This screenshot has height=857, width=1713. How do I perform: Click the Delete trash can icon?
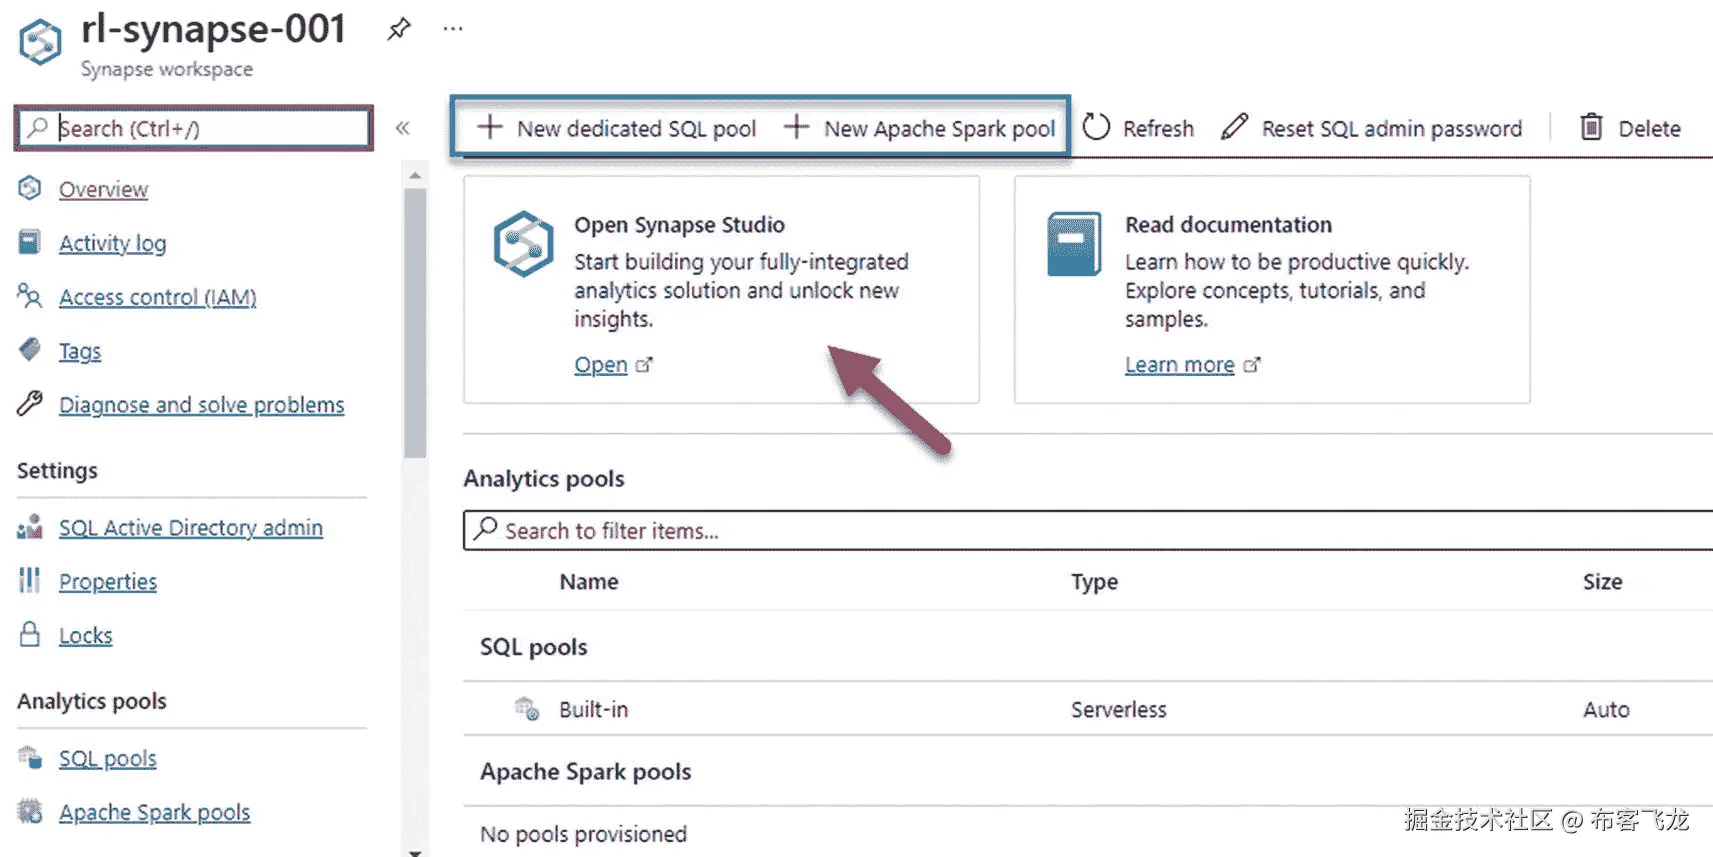pos(1591,128)
